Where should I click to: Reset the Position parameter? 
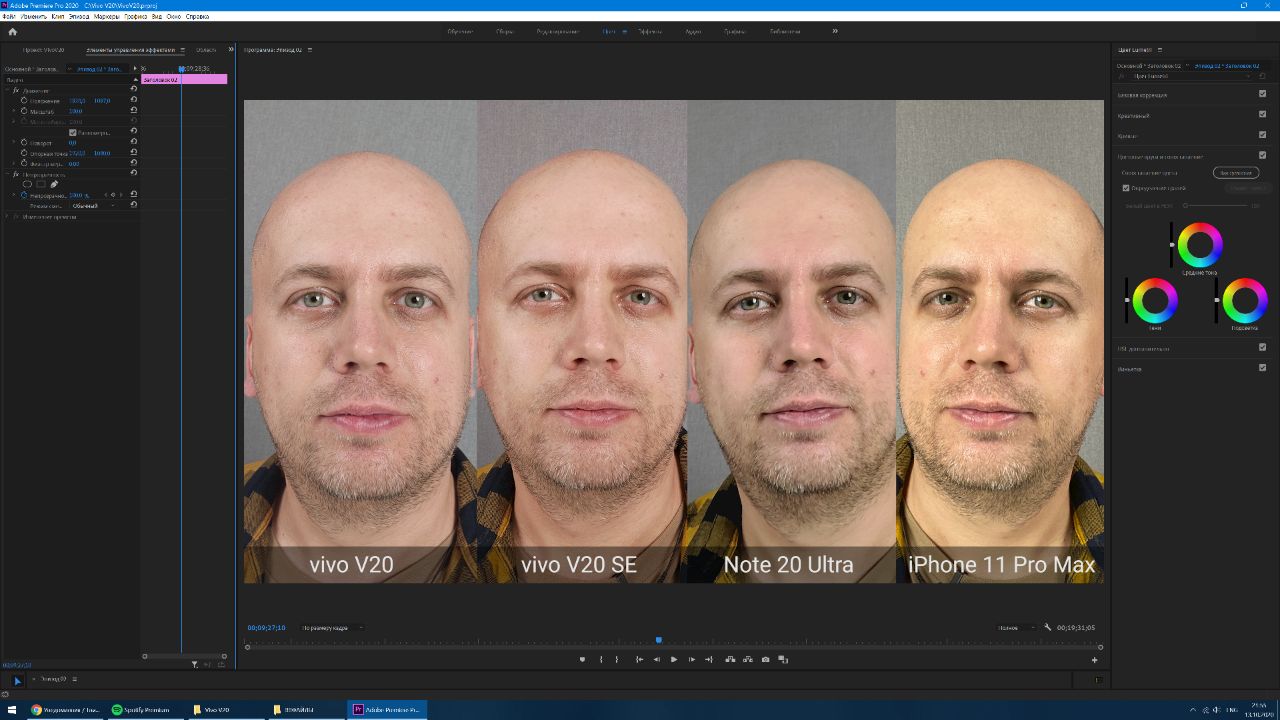[134, 100]
